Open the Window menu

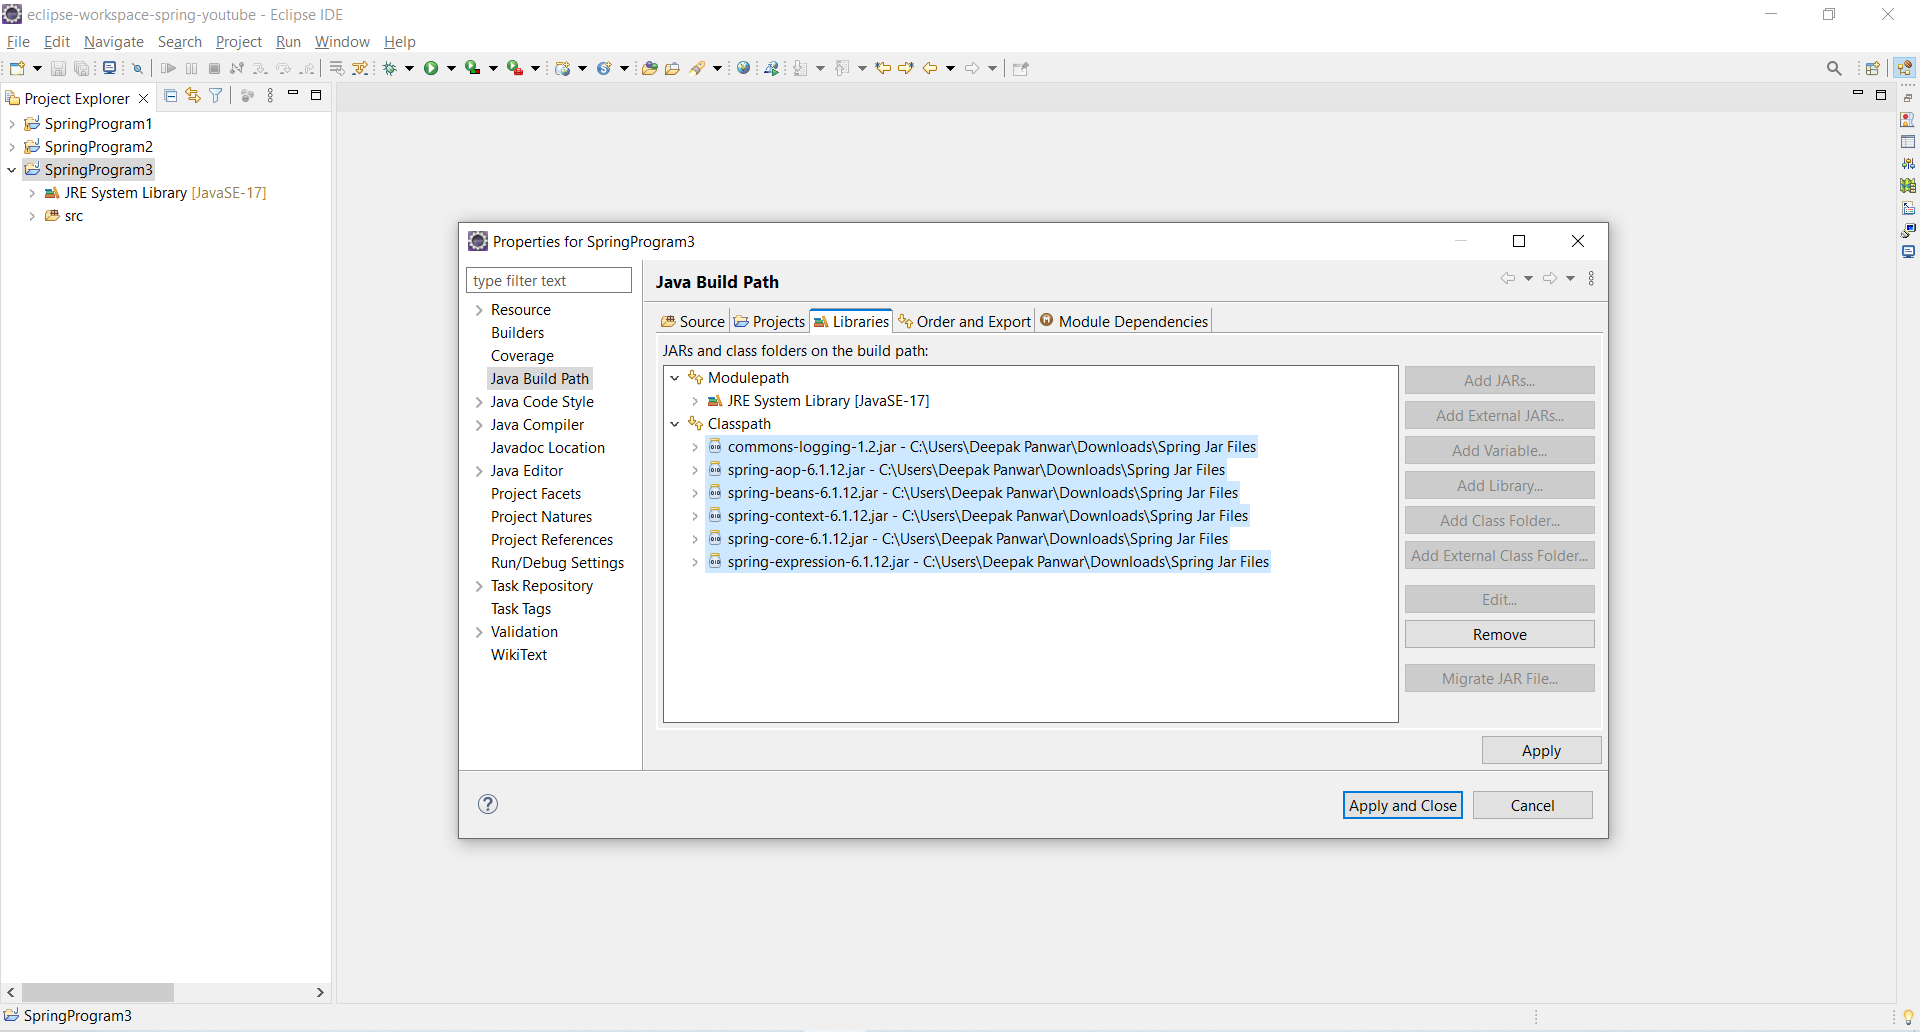342,42
